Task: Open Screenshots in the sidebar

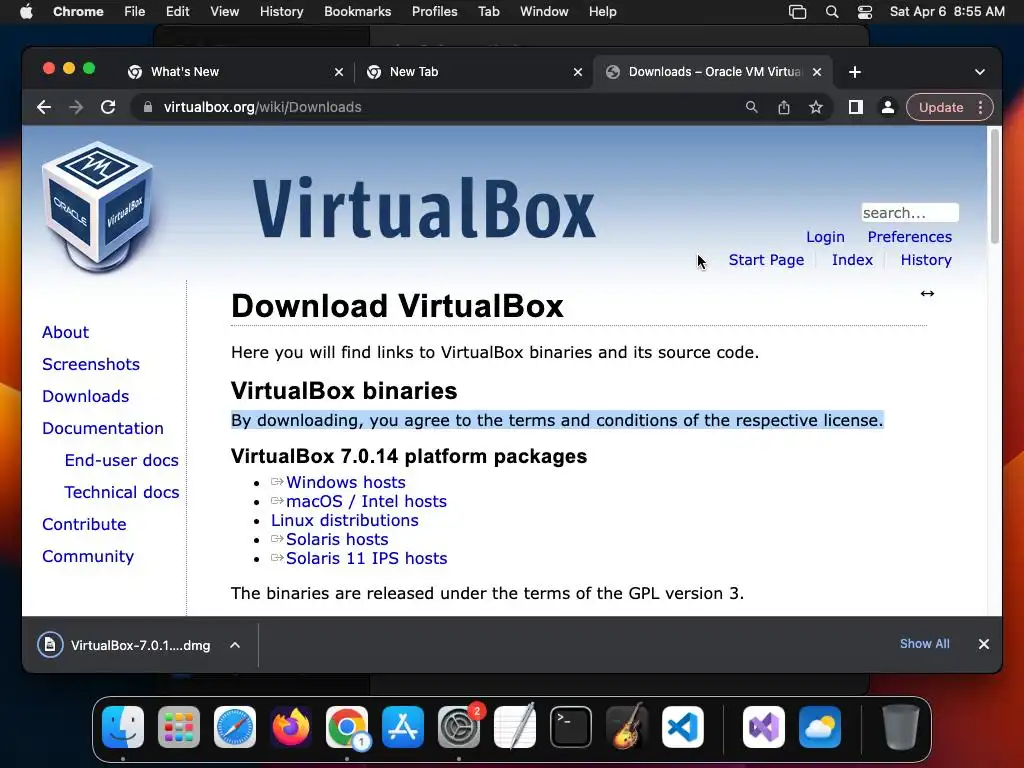Action: tap(91, 364)
